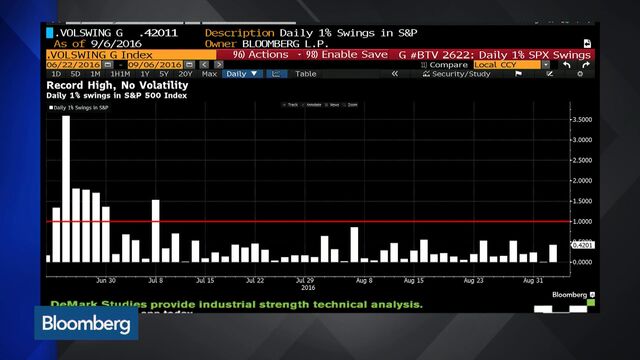Select the 1H1M range tab
This screenshot has height=360, width=640.
120,74
